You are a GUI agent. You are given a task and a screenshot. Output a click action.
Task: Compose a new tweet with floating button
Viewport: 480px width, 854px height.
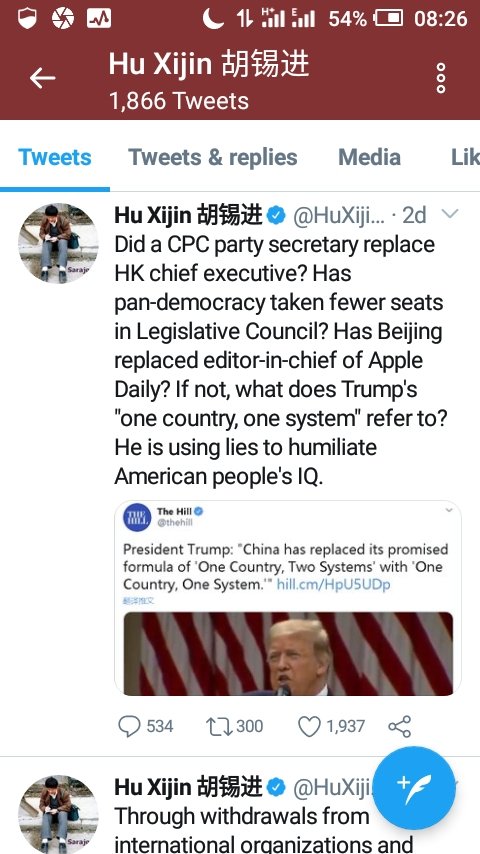pos(415,788)
